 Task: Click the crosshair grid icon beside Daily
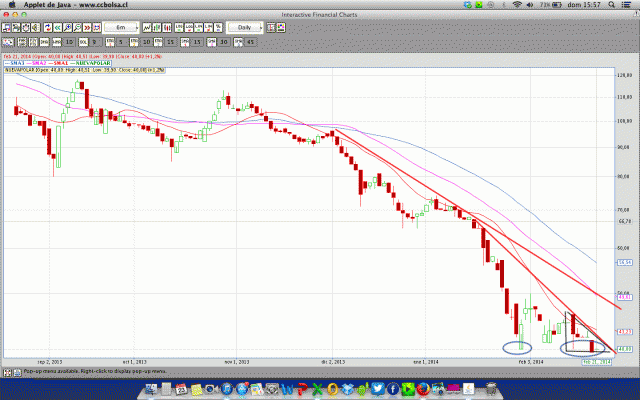tap(271, 27)
